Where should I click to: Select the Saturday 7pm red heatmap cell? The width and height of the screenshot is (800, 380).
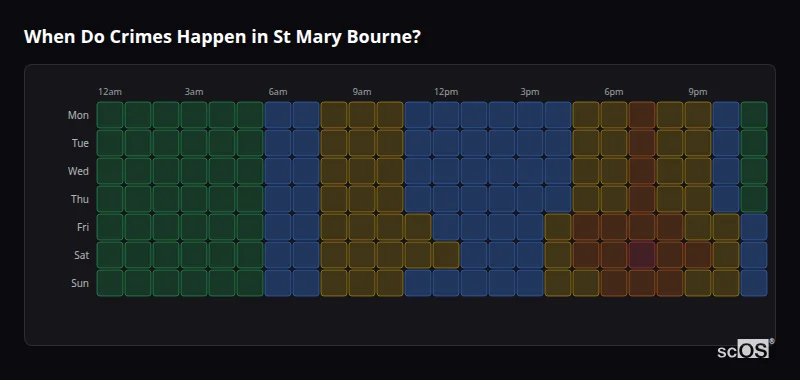(642, 255)
